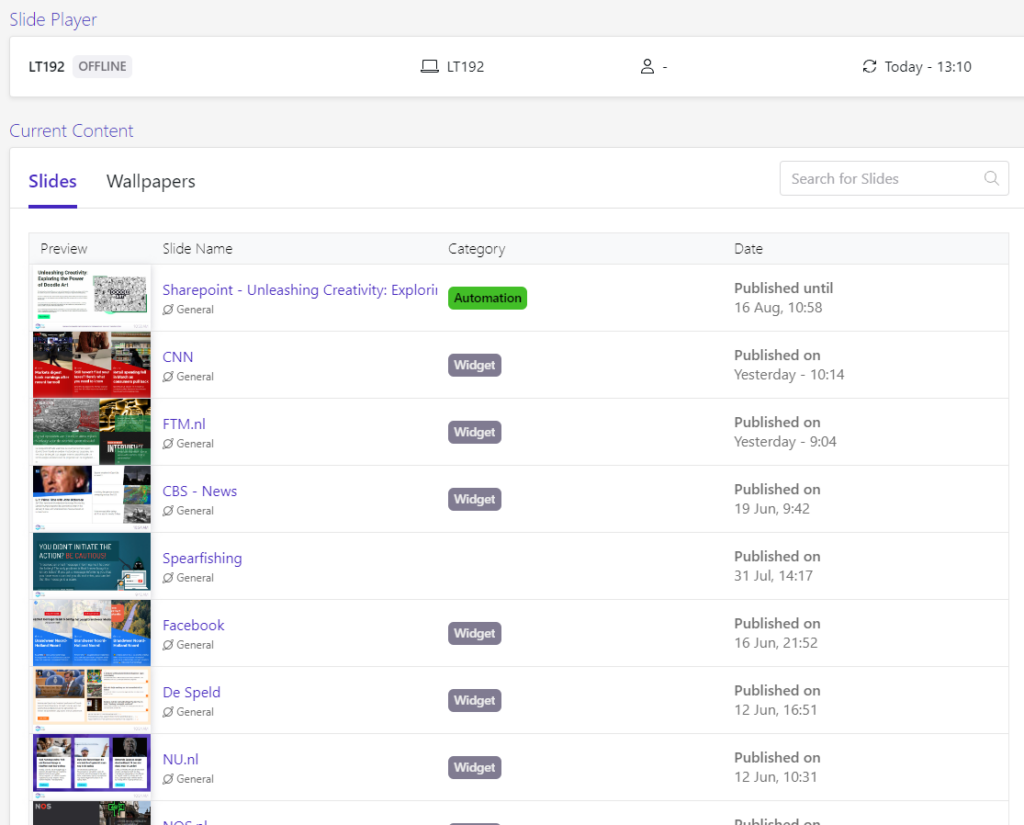Viewport: 1024px width, 825px height.
Task: Click the General tag icon under Facebook
Action: click(x=168, y=645)
